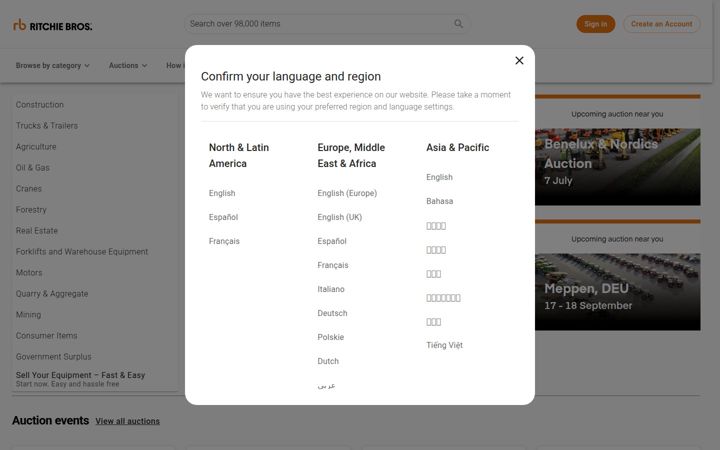
Task: Choose English (Europe) language
Action: pyautogui.click(x=347, y=193)
